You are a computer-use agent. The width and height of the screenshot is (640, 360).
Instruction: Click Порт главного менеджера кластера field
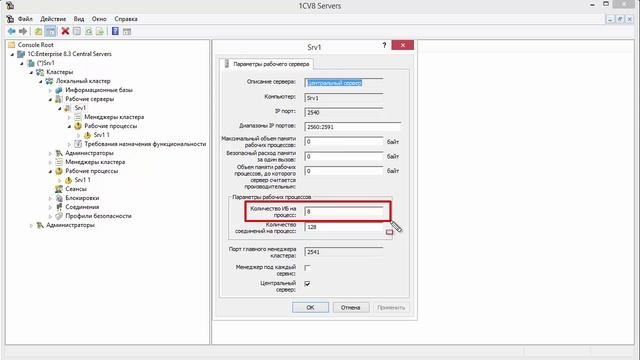(x=344, y=252)
